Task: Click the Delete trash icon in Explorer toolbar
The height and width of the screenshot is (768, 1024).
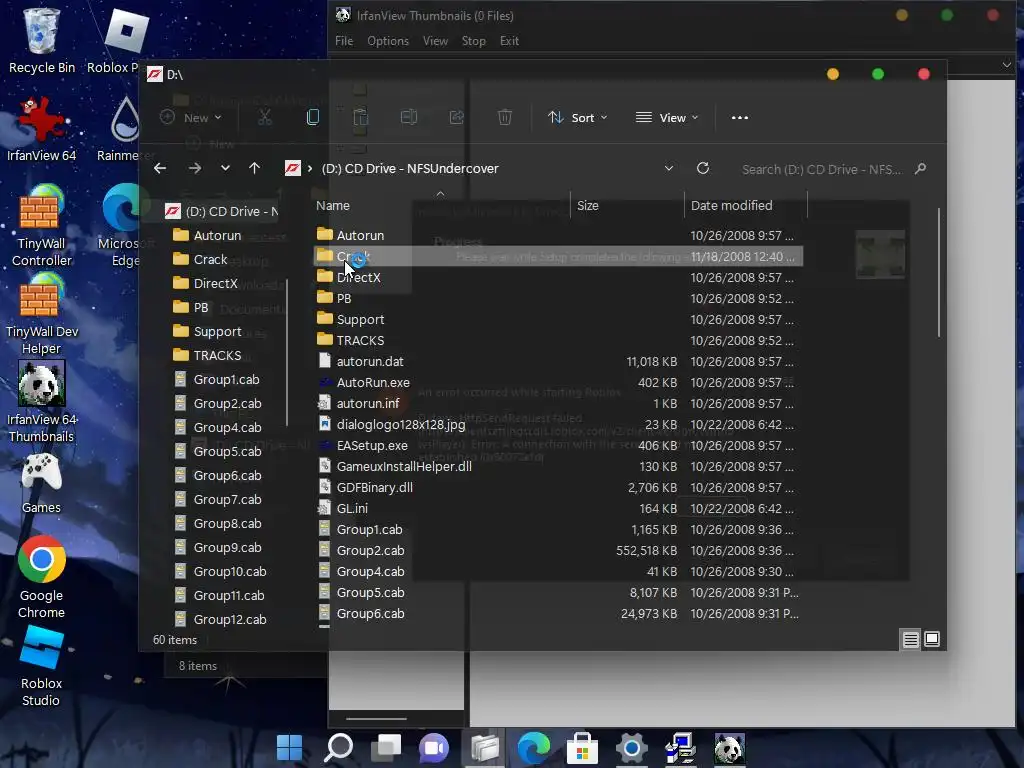Action: click(505, 118)
